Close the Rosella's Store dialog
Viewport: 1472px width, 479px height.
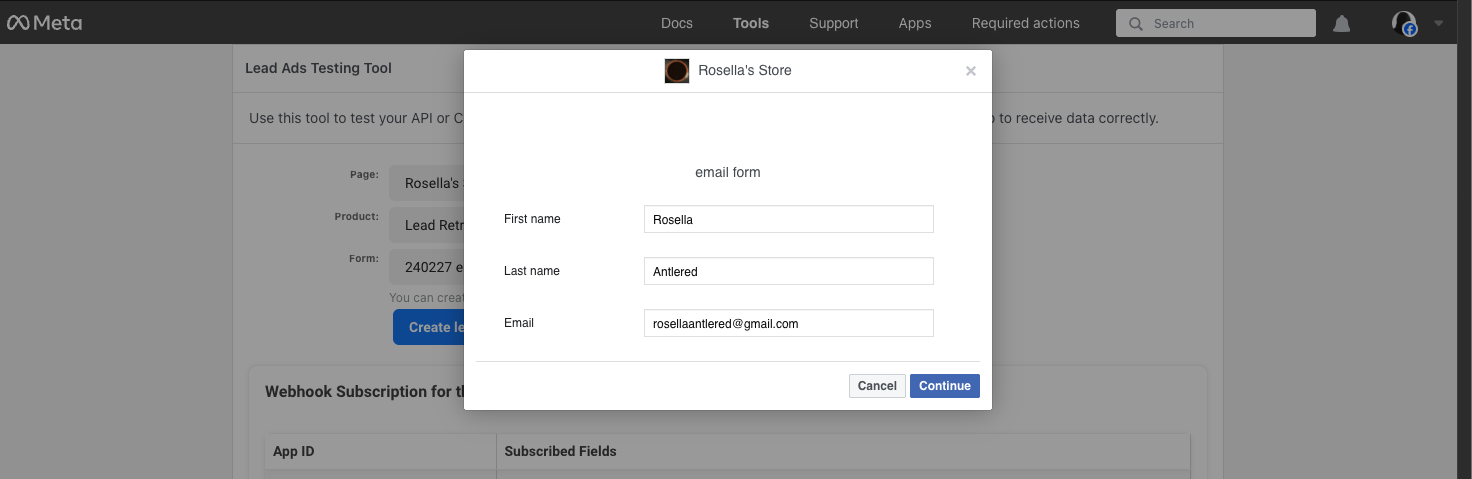coord(970,71)
